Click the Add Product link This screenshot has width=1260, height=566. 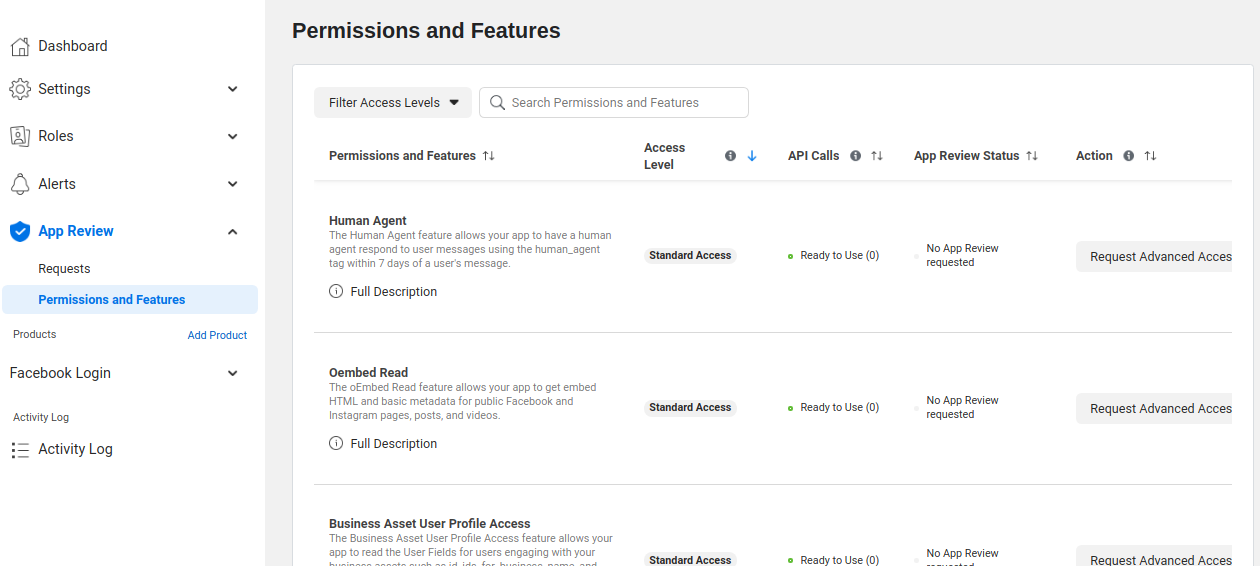pyautogui.click(x=217, y=335)
